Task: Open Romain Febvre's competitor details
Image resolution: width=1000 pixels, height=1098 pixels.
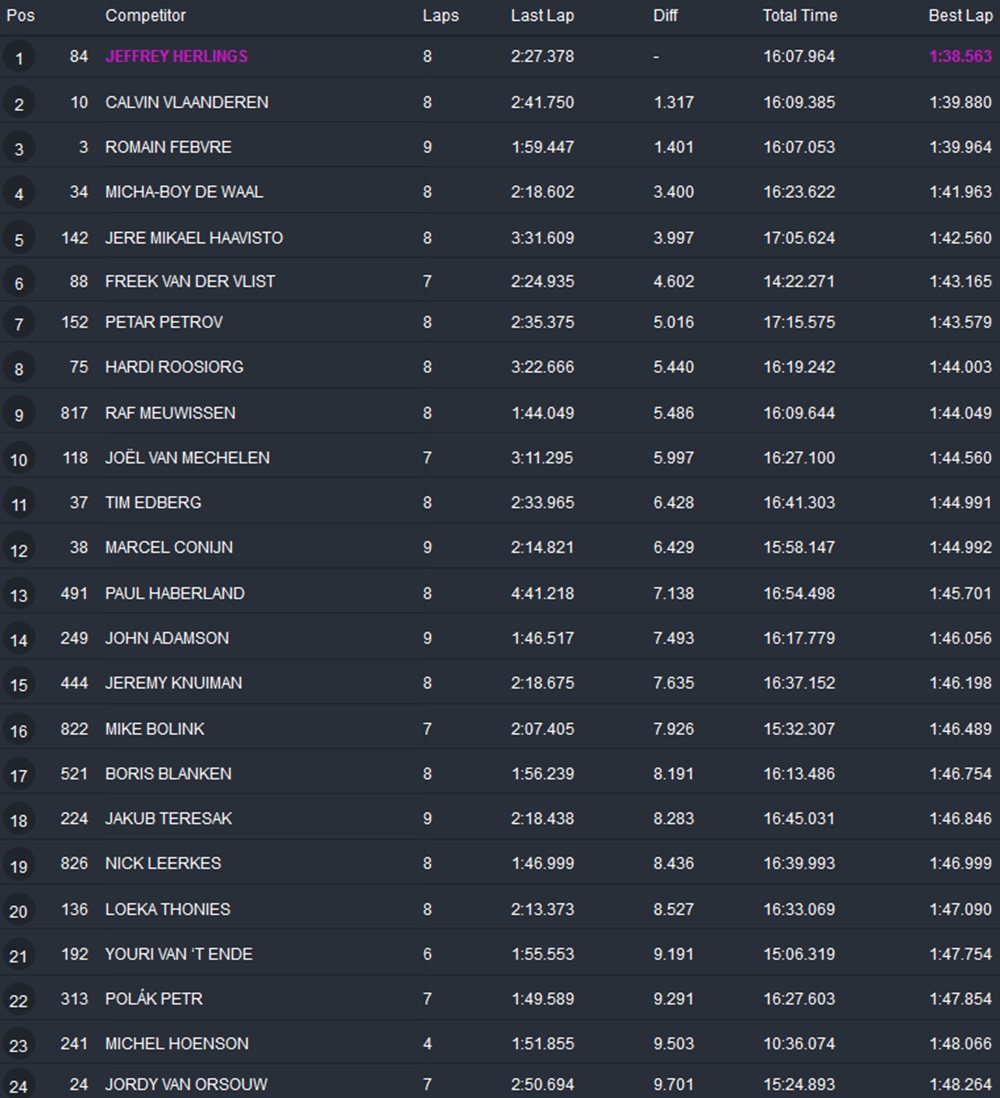Action: click(168, 147)
